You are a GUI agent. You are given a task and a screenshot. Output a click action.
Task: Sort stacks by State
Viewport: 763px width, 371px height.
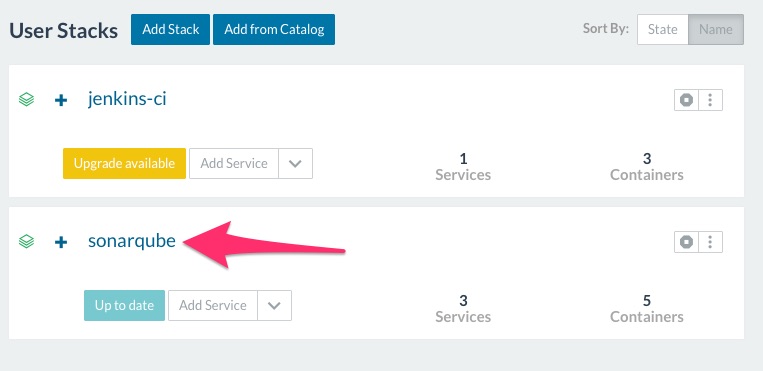coord(663,29)
